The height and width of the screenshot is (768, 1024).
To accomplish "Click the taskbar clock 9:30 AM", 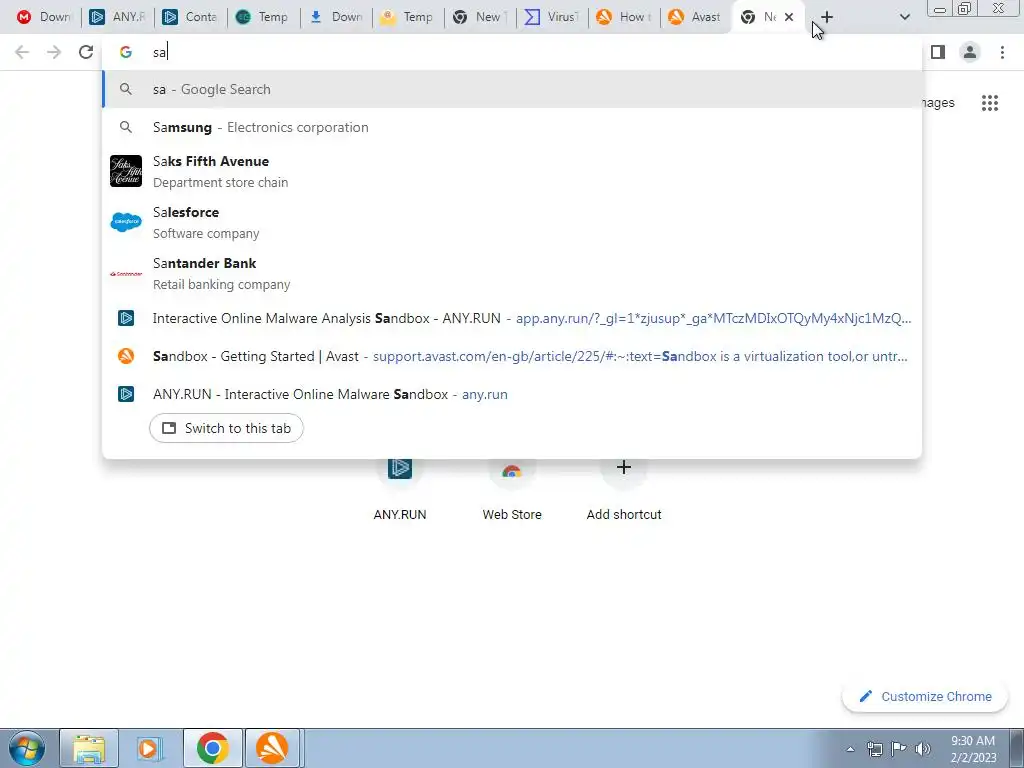I will pos(973,748).
